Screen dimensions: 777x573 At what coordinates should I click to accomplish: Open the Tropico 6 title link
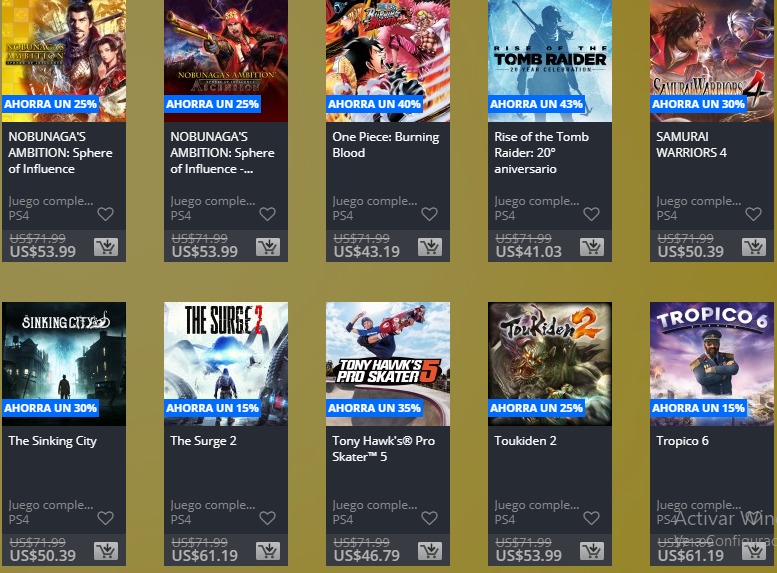pyautogui.click(x=682, y=441)
